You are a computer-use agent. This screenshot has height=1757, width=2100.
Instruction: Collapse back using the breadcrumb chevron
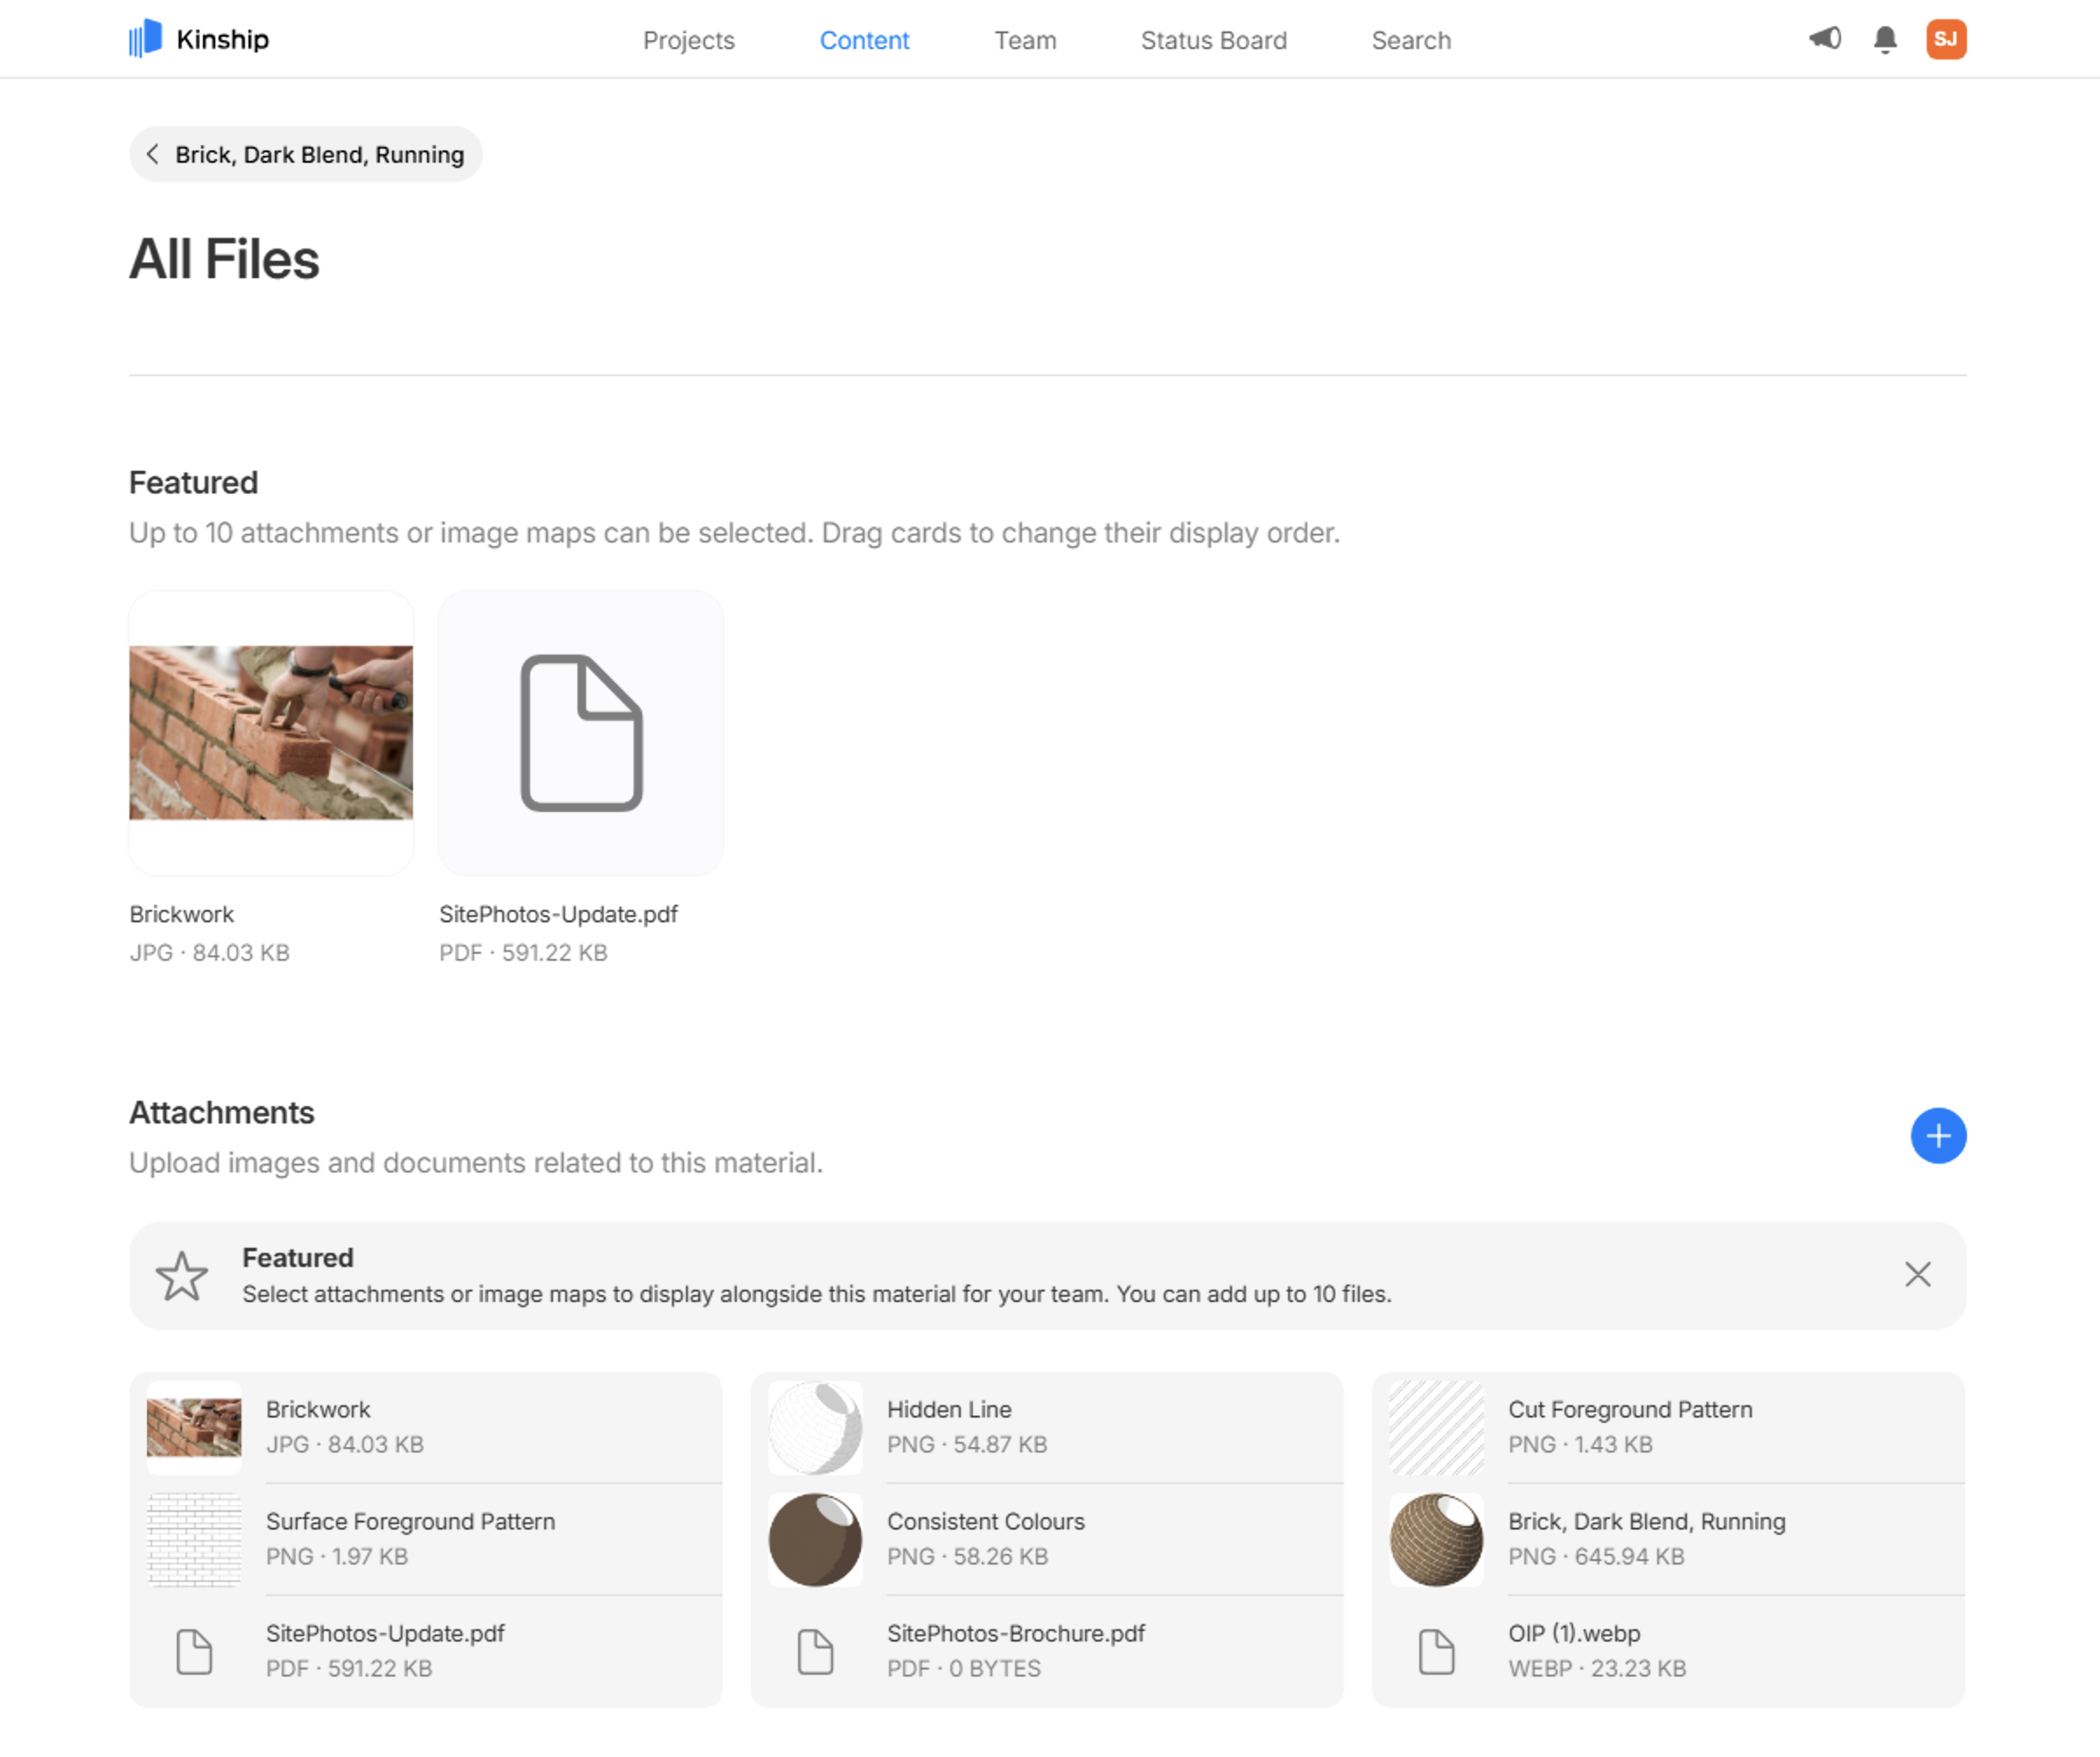coord(153,154)
